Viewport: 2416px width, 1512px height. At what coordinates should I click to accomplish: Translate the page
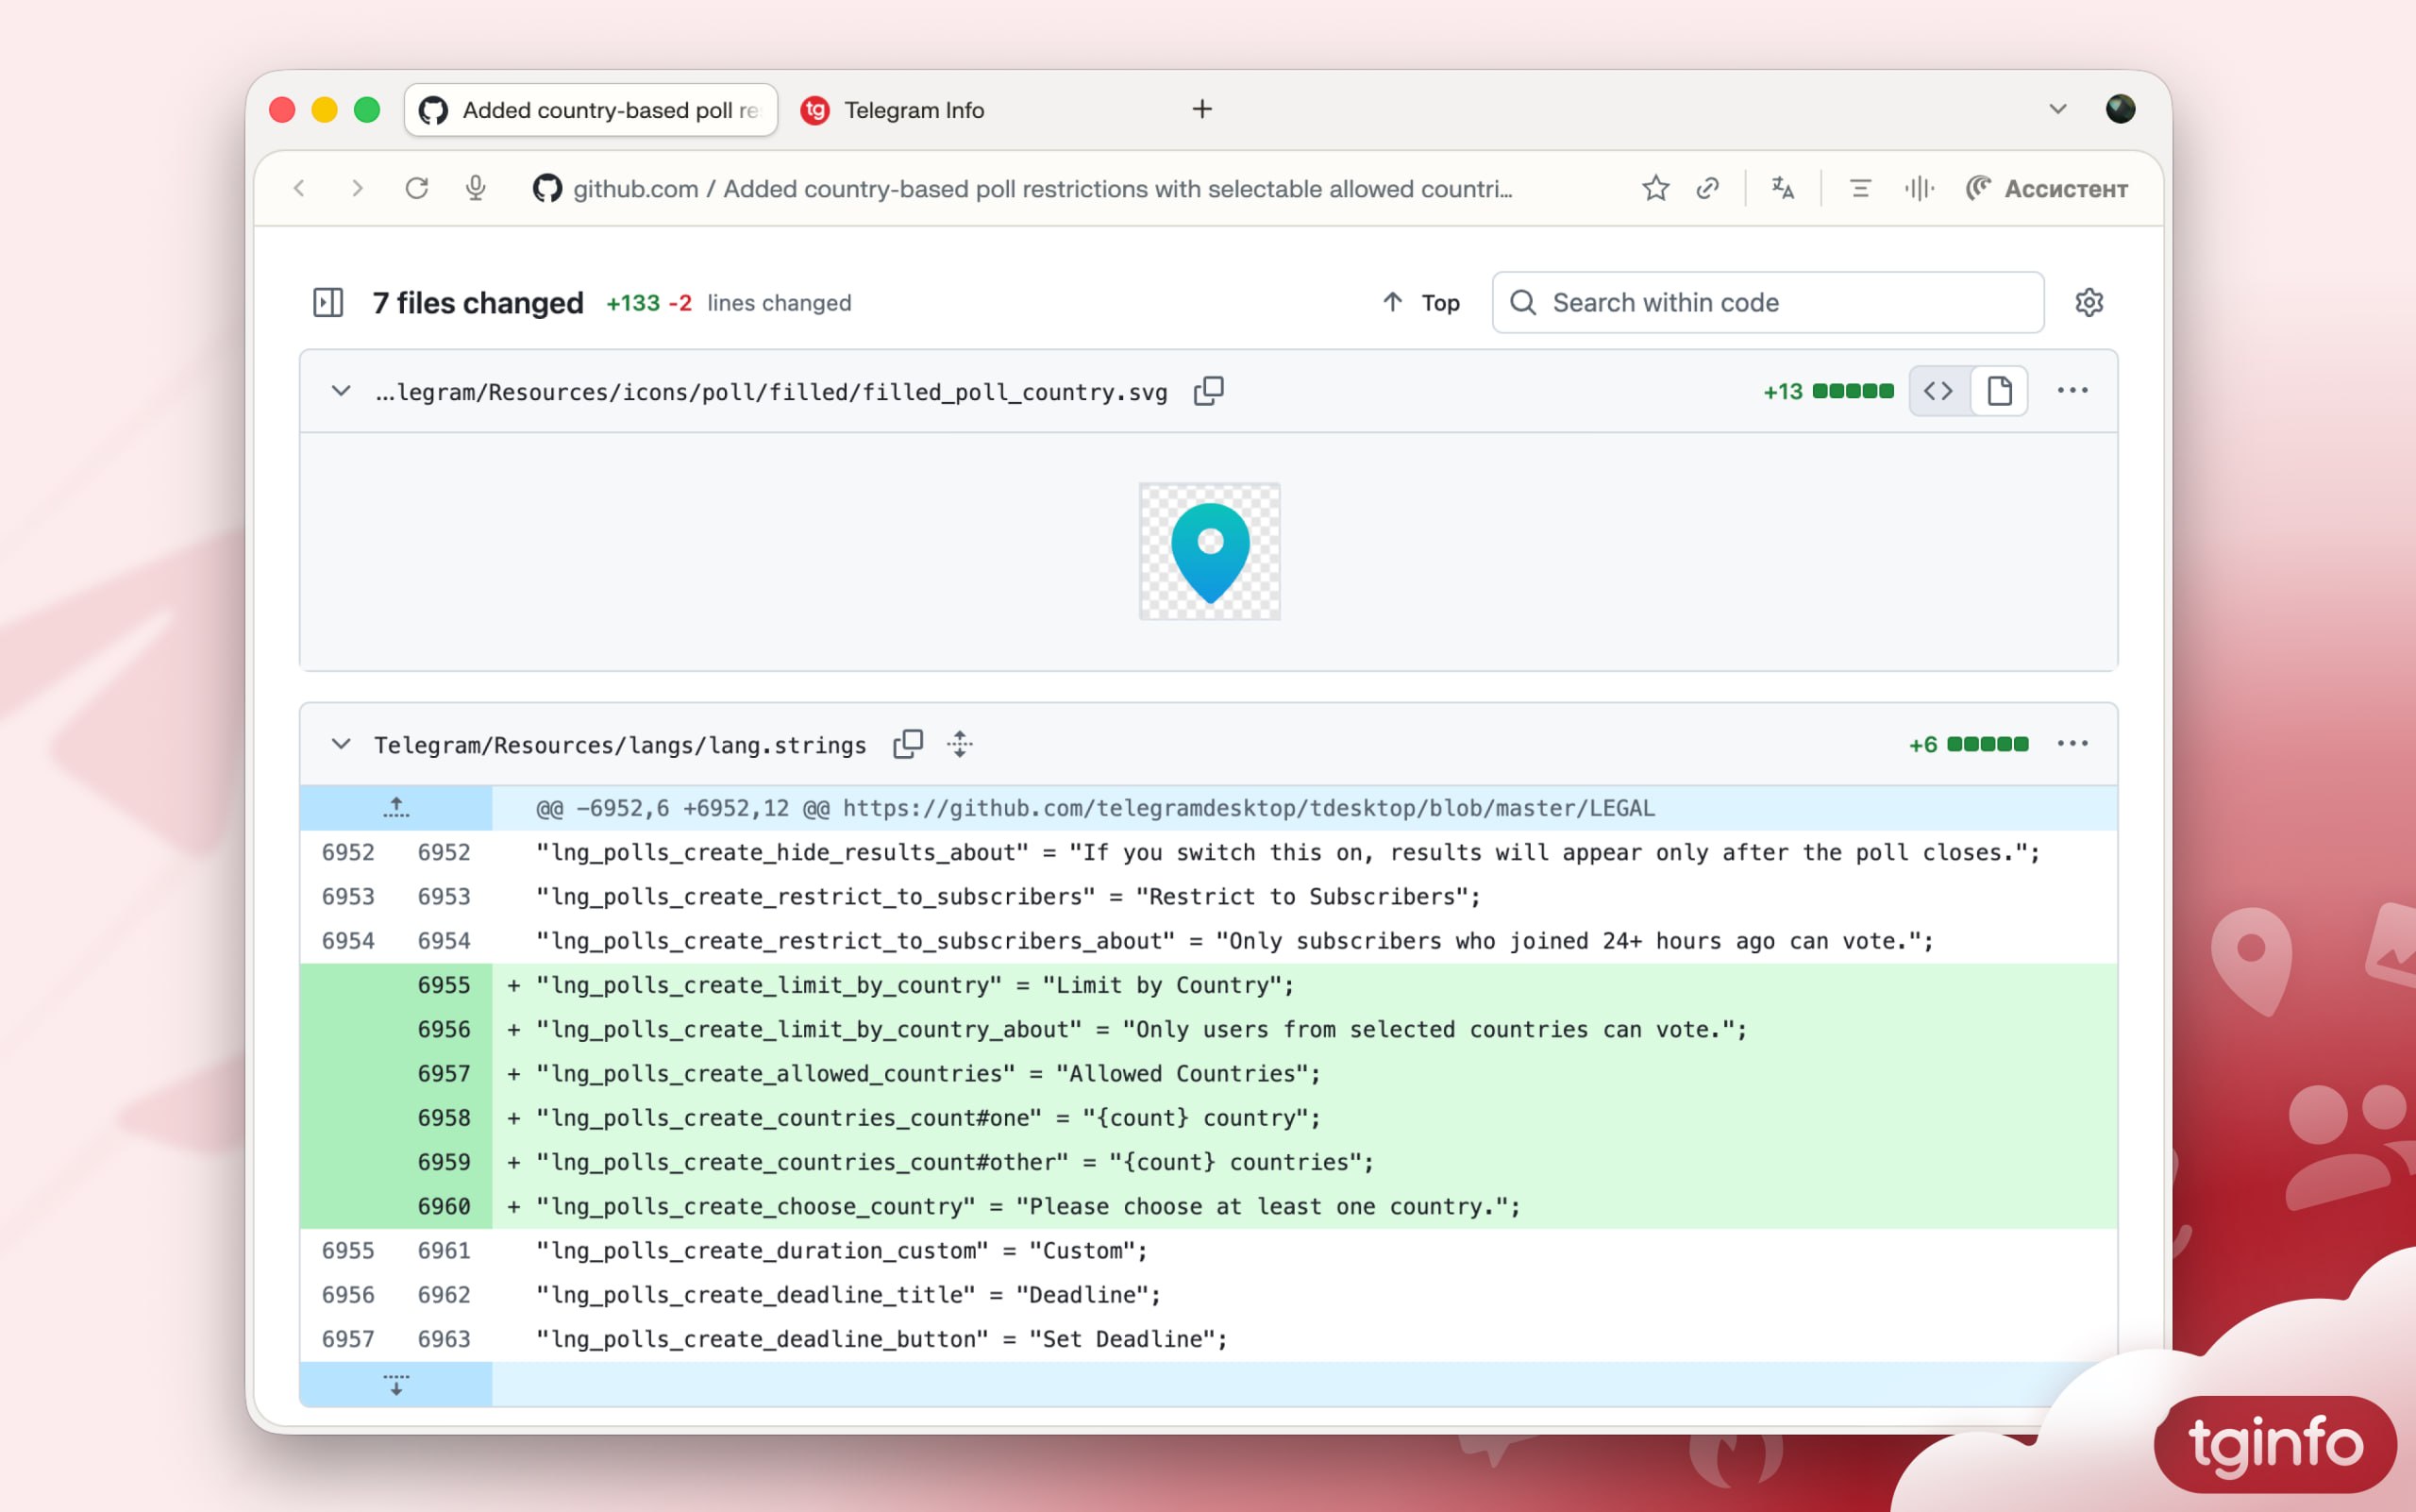pos(1783,188)
